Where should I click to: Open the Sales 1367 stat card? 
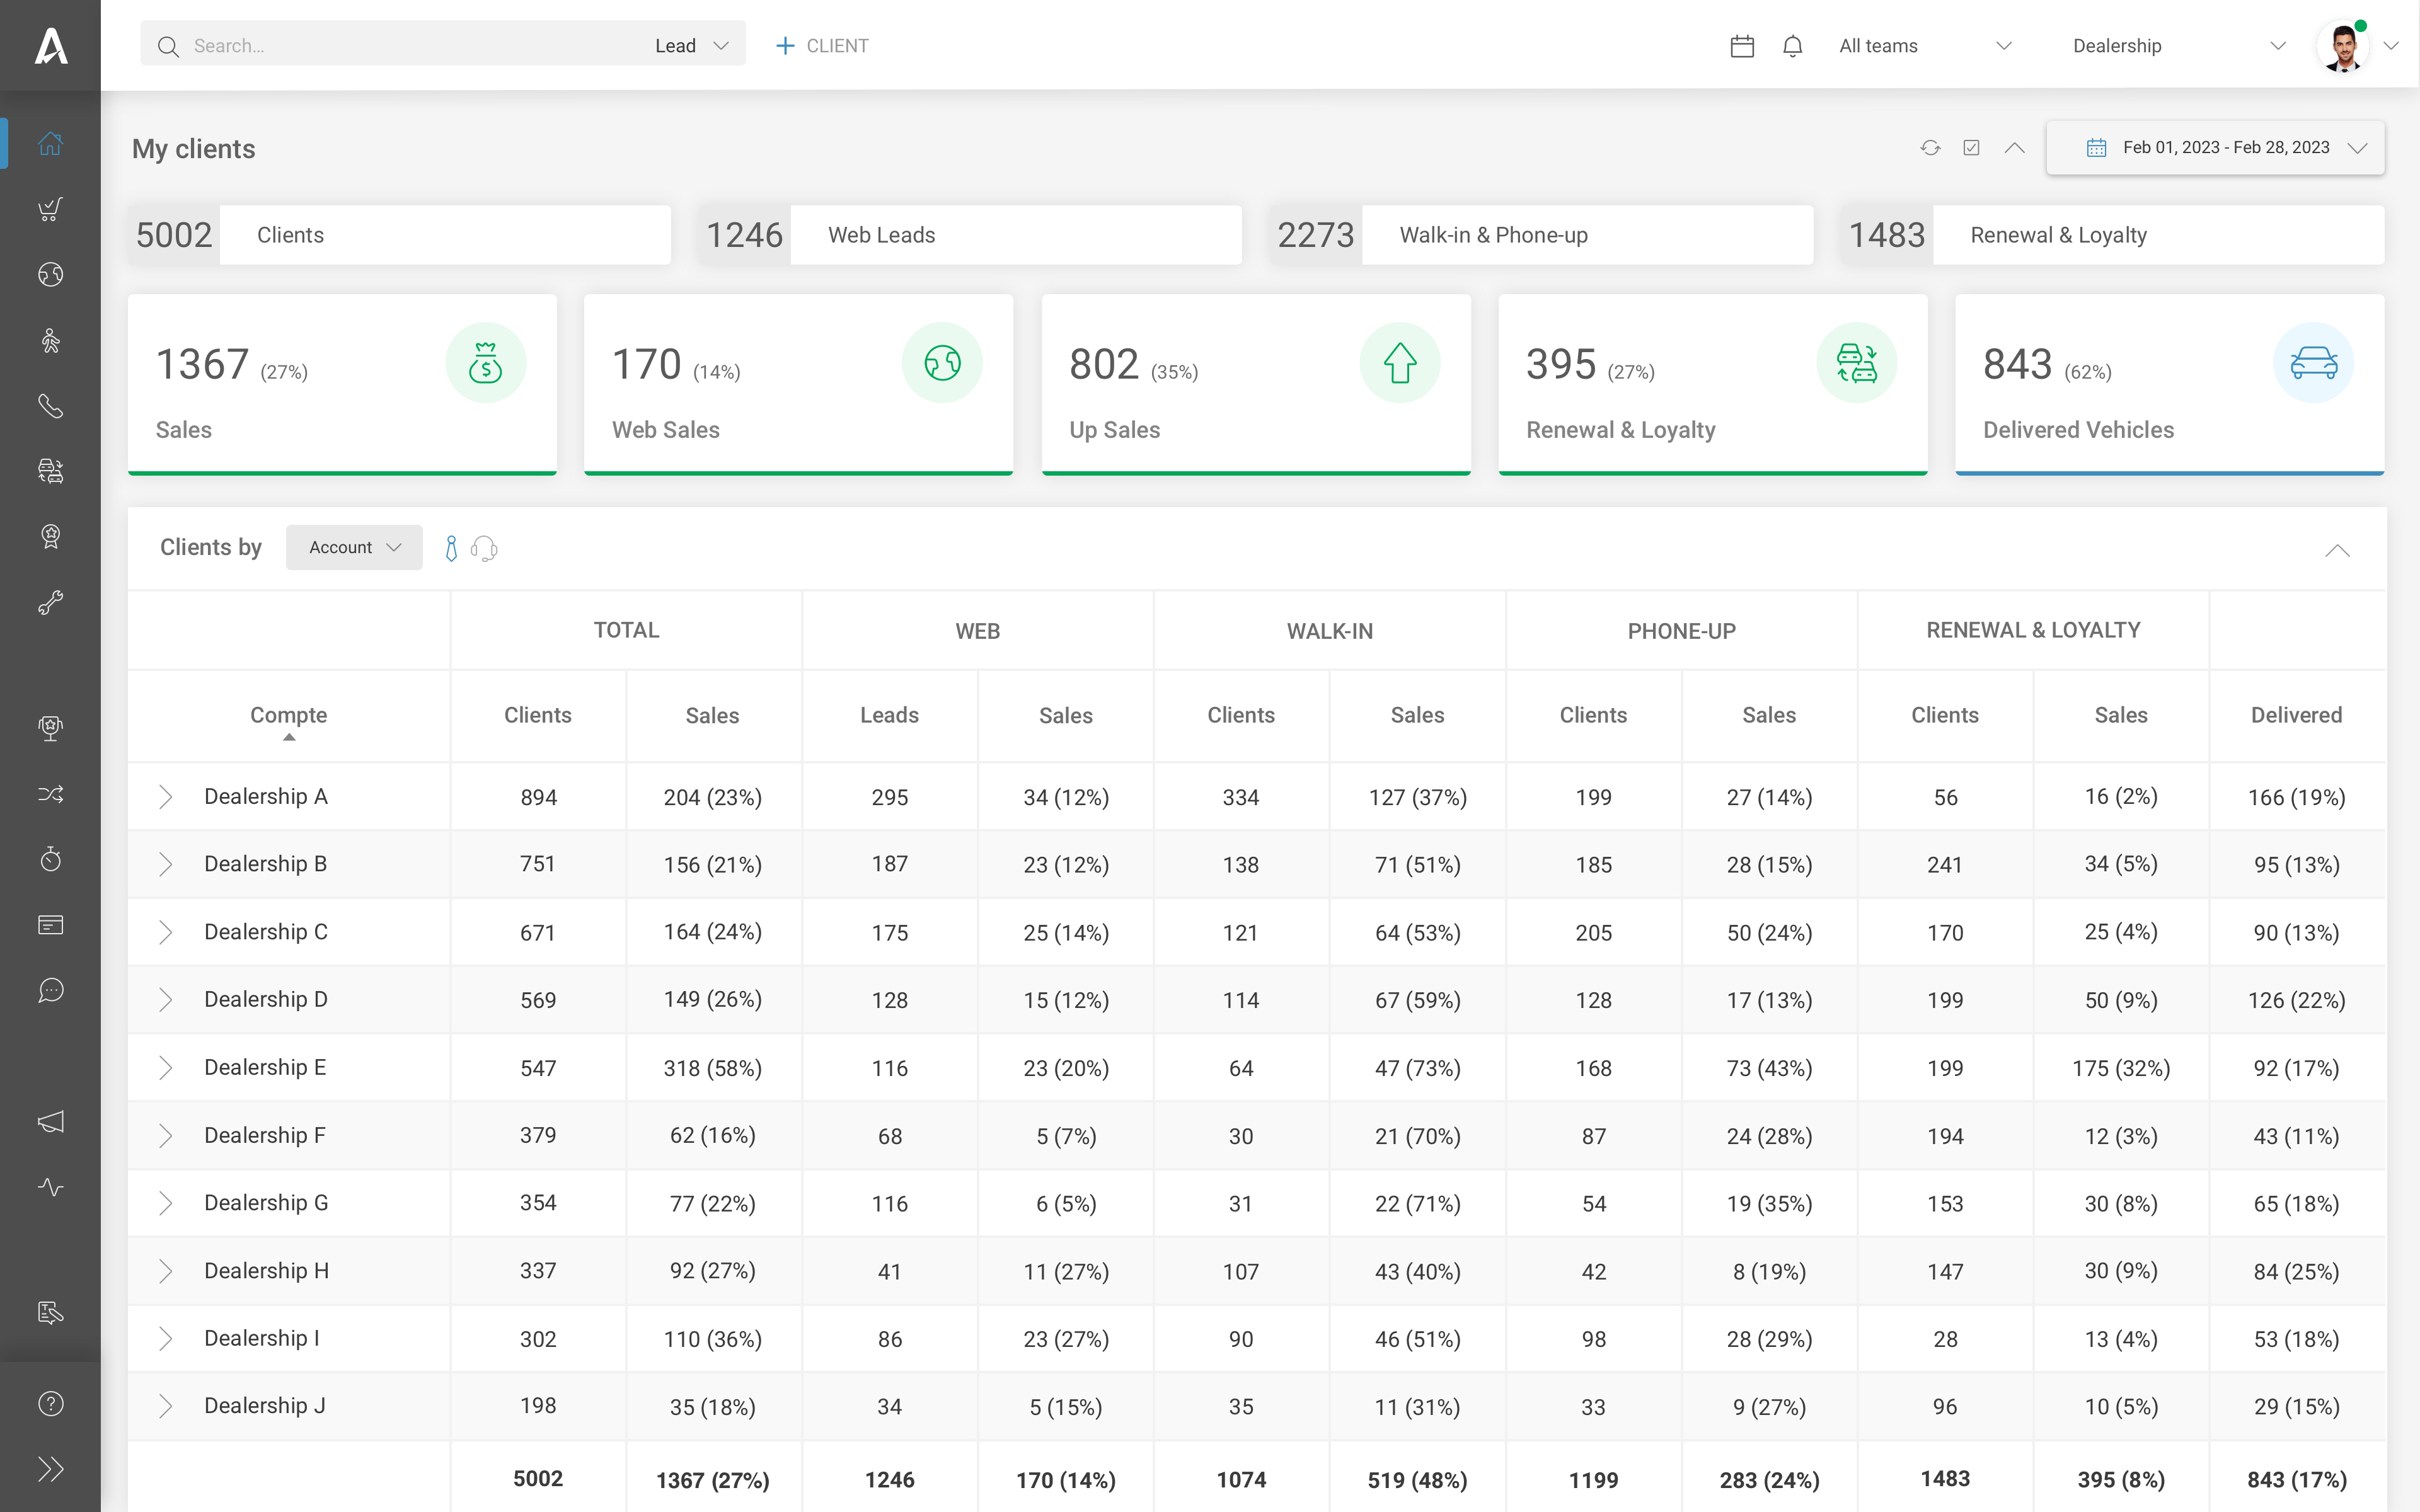(x=342, y=384)
